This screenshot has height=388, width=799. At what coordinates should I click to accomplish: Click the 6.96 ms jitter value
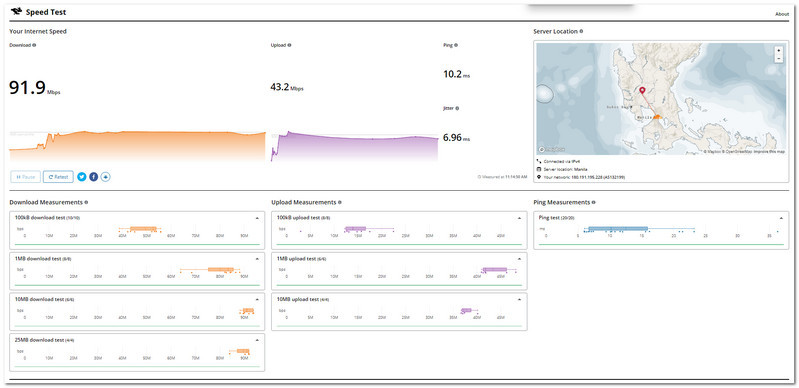tap(457, 138)
